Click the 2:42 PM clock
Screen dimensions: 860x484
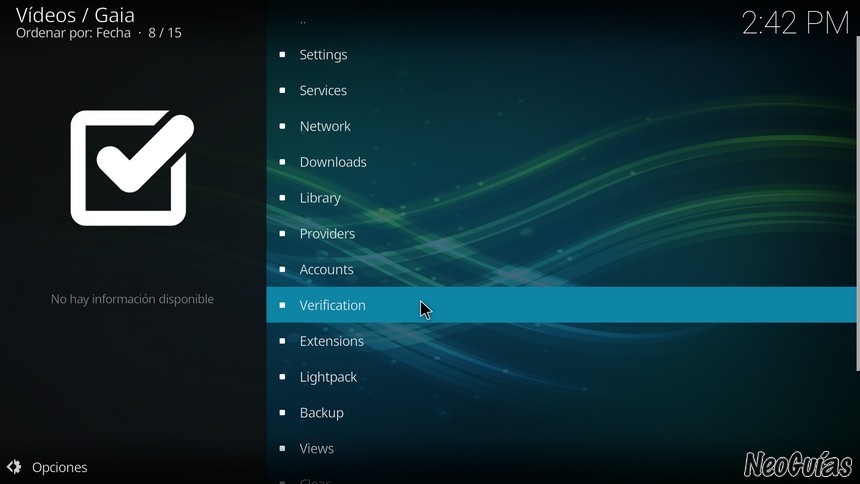795,23
